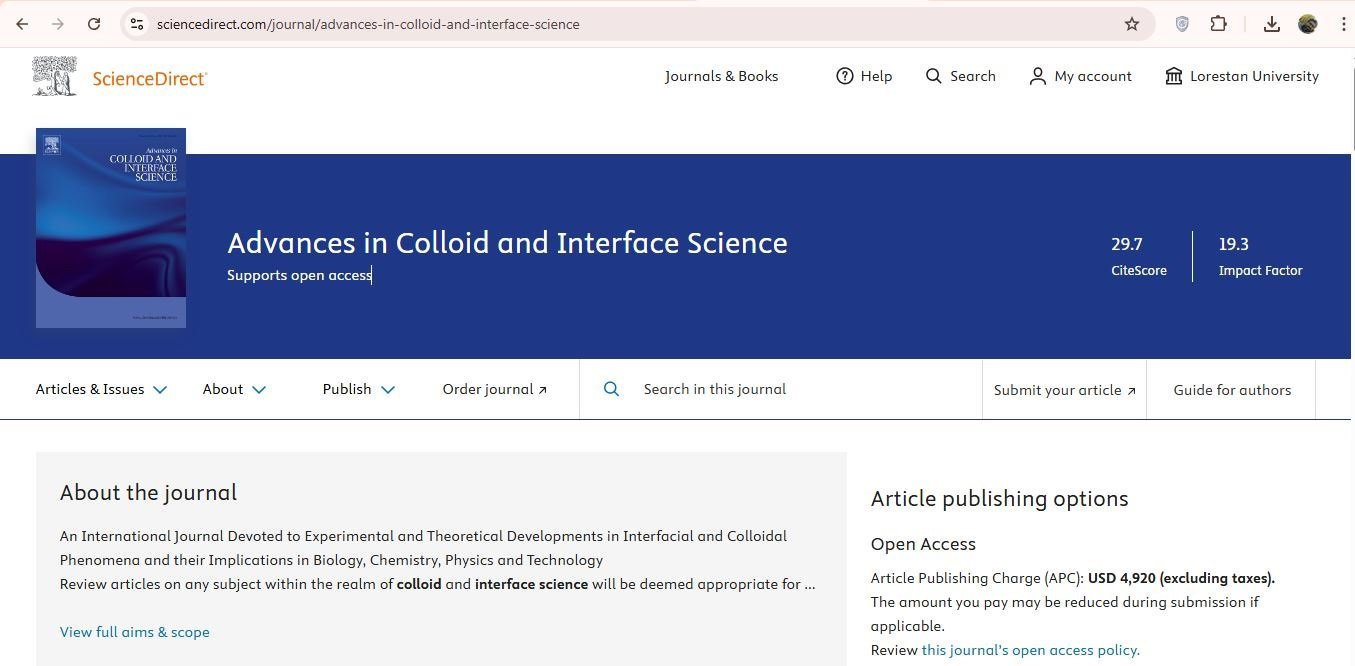
Task: Click the Lorestan University institution icon
Action: tap(1174, 76)
